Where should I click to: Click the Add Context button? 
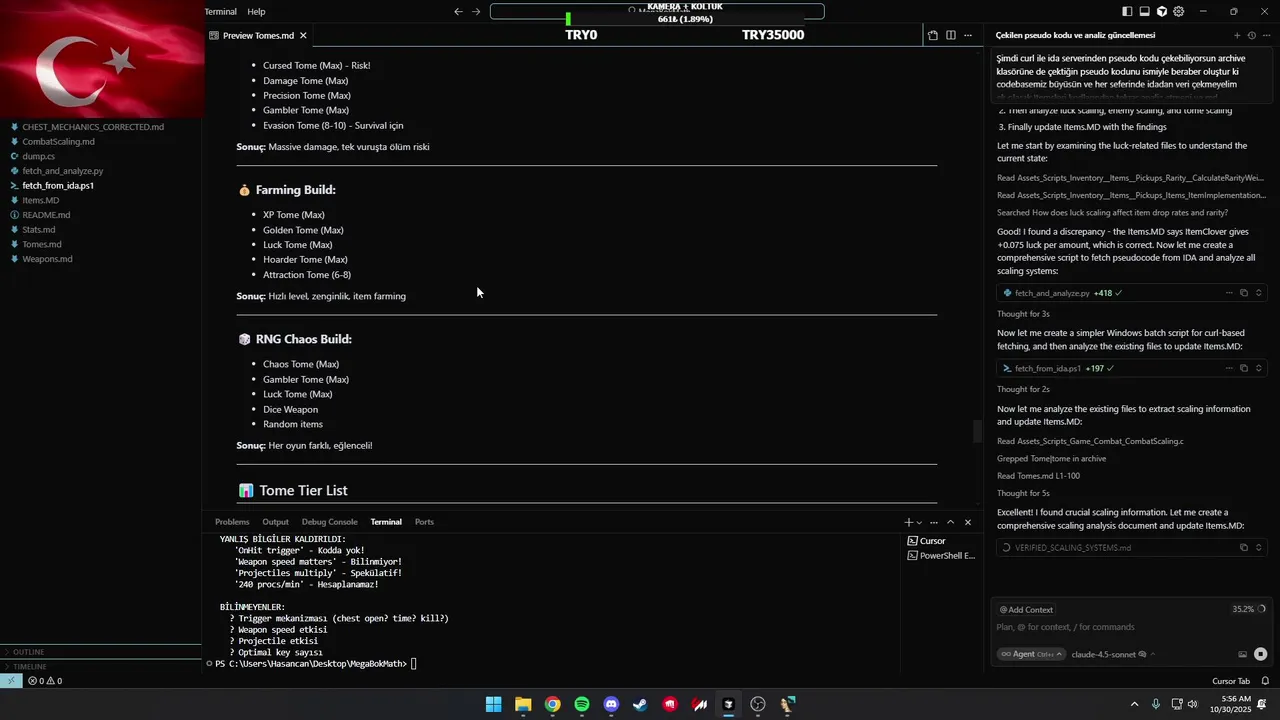1026,609
